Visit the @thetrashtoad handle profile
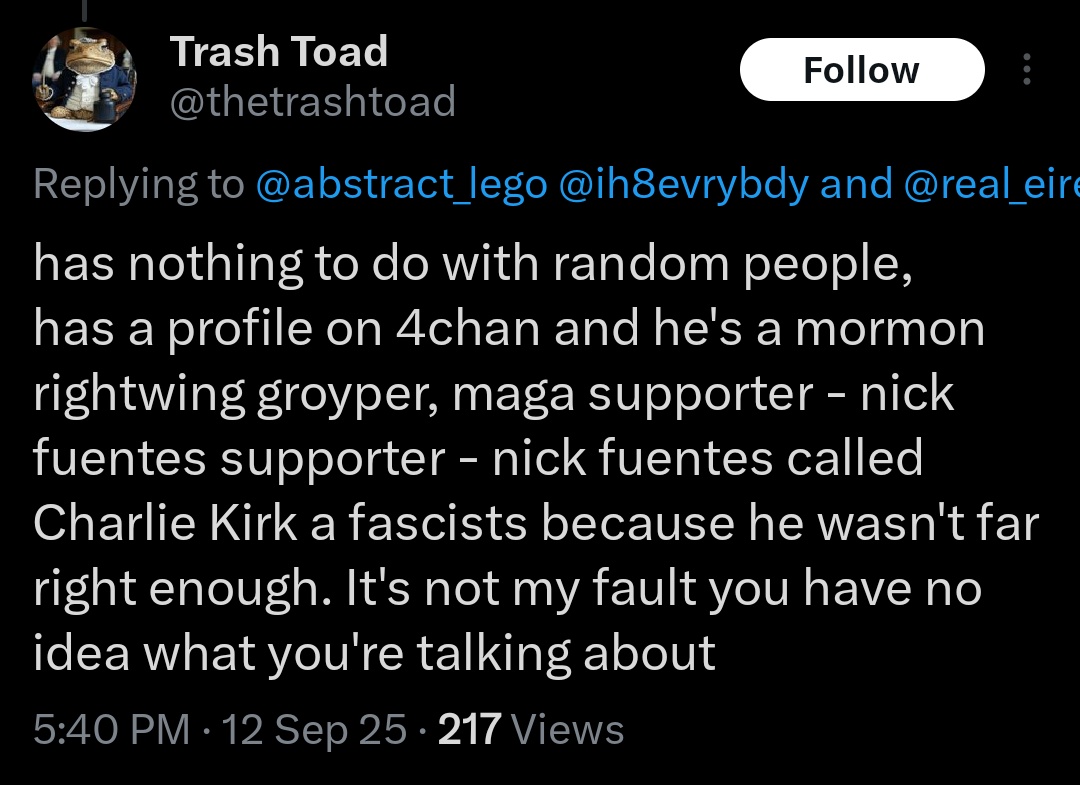 313,101
